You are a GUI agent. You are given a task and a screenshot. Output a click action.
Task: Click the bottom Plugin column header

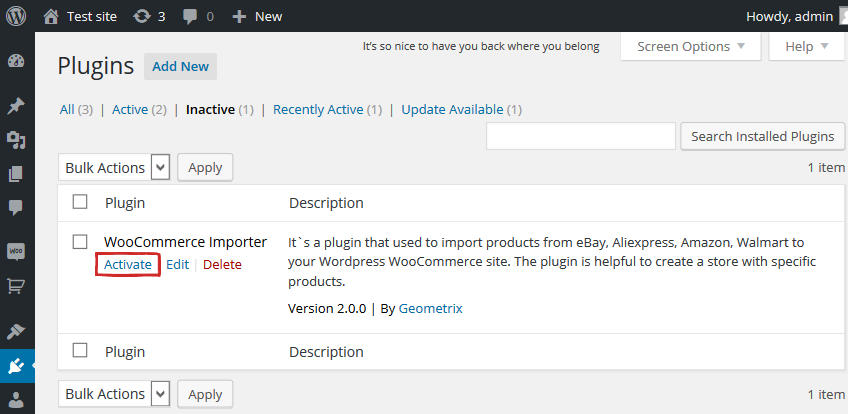point(125,352)
